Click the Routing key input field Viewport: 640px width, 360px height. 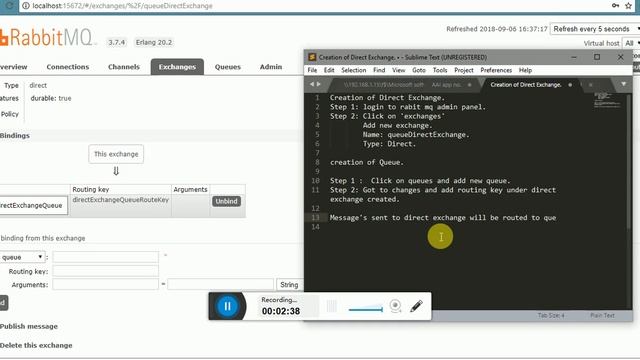tap(105, 271)
